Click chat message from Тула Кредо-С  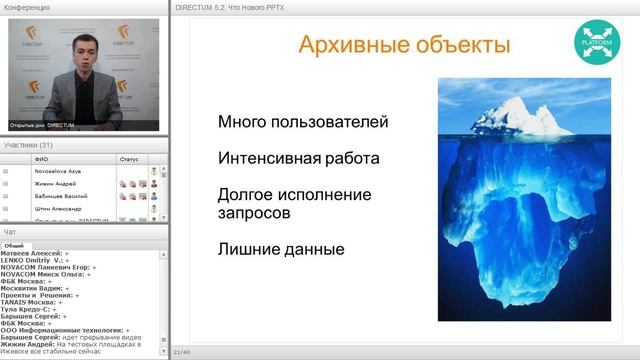point(29,309)
